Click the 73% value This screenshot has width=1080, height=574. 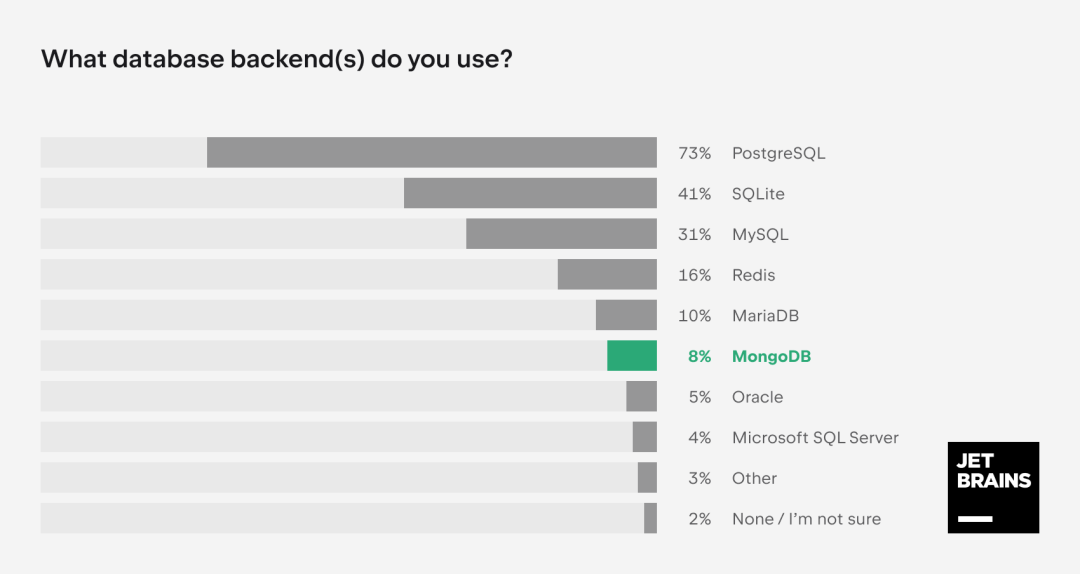694,153
